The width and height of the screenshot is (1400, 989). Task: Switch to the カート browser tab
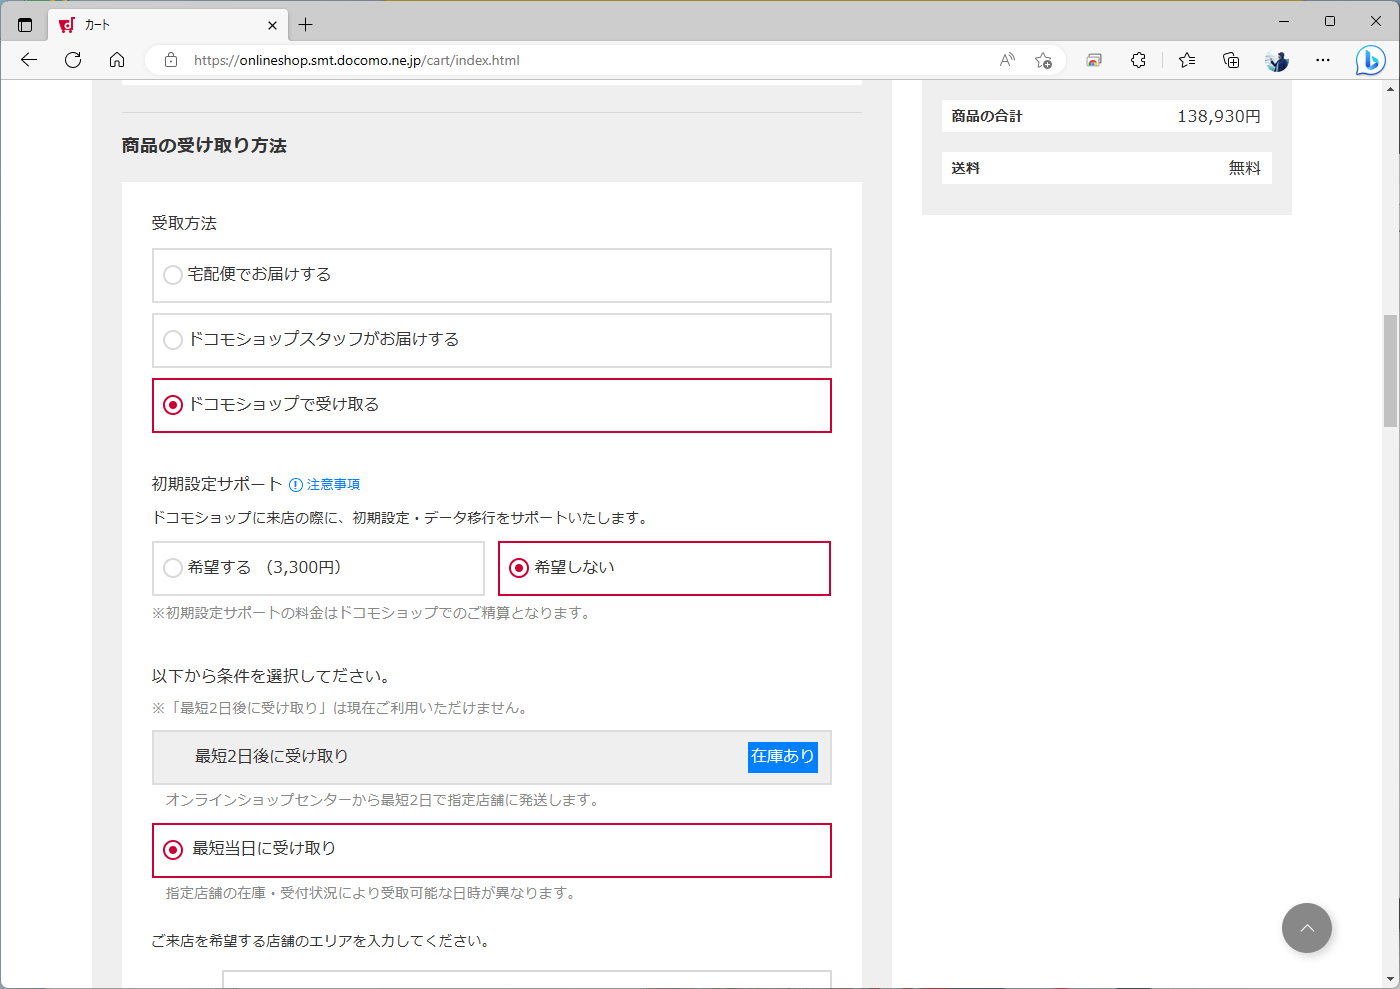coord(168,25)
